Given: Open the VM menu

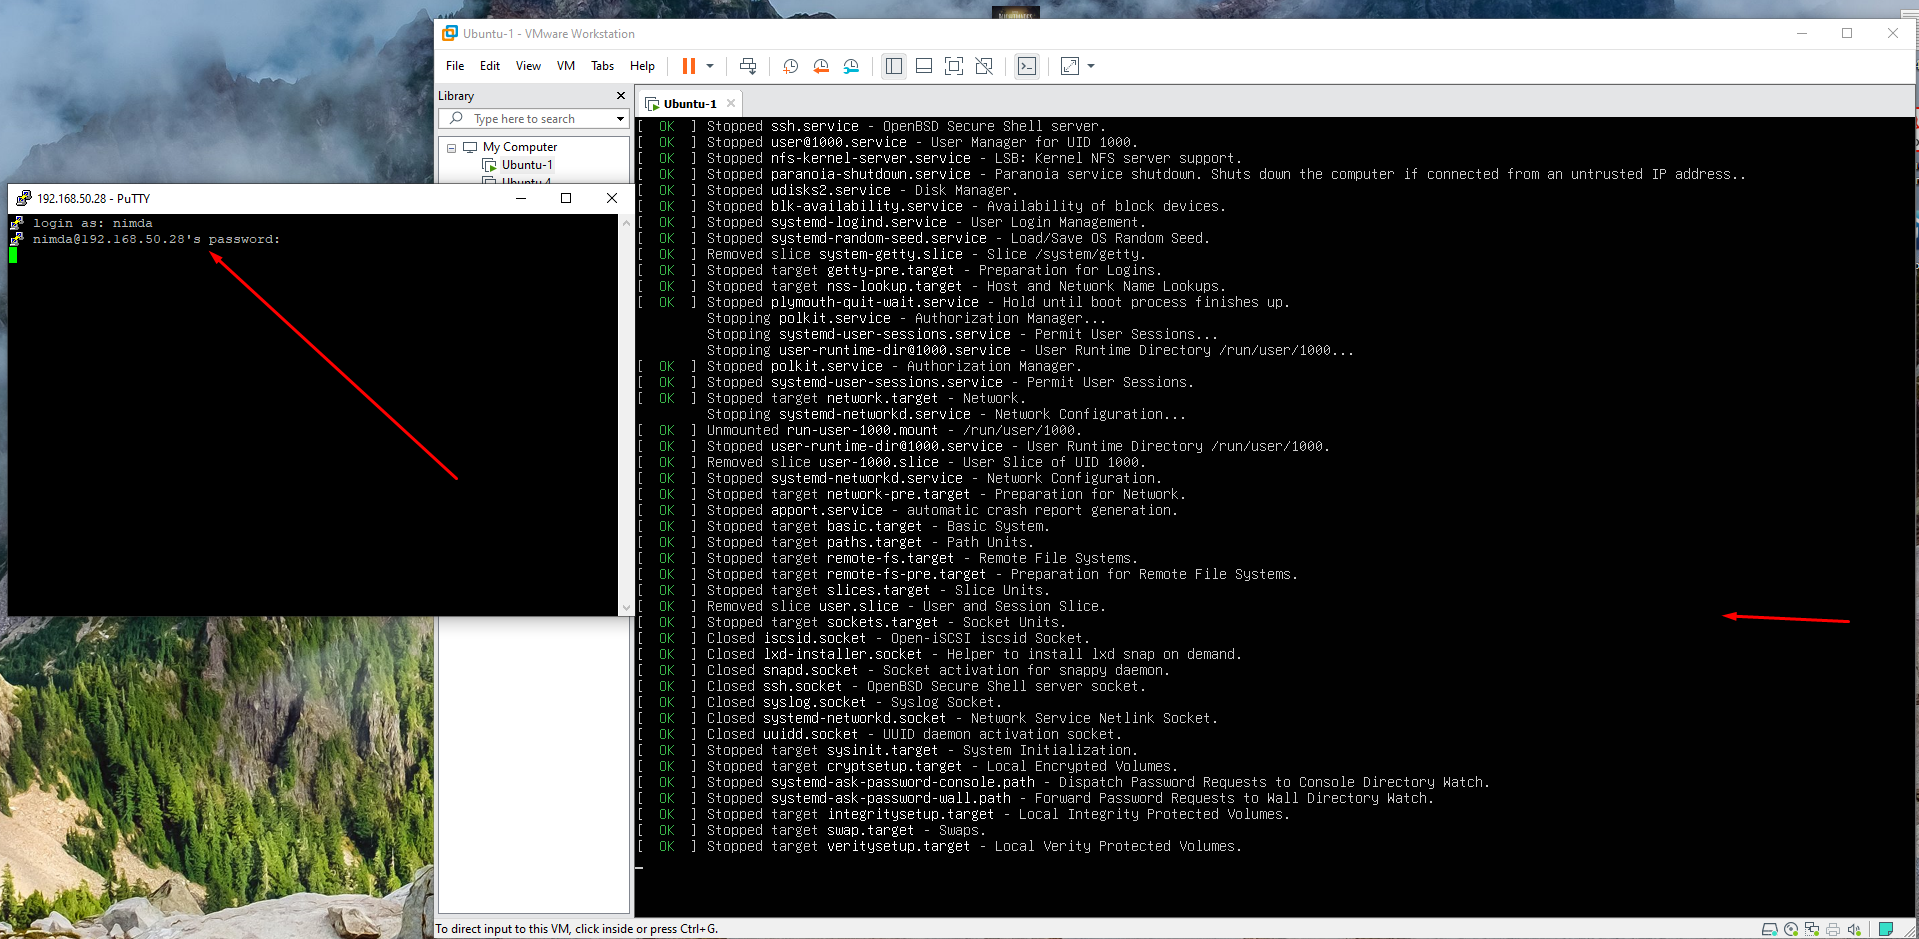Looking at the screenshot, I should [565, 66].
